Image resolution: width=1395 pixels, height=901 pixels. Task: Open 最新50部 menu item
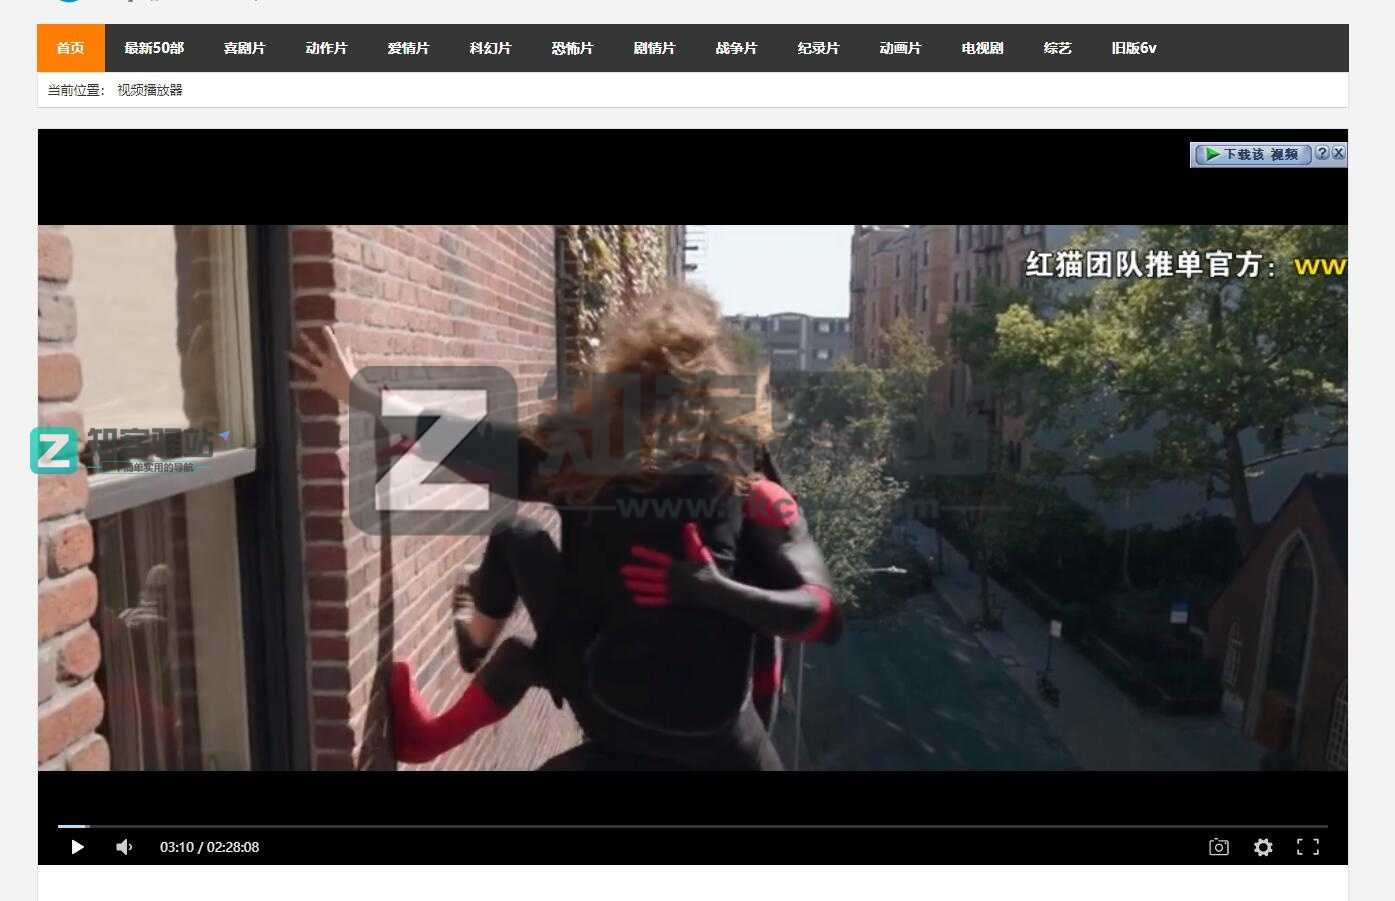(x=154, y=48)
